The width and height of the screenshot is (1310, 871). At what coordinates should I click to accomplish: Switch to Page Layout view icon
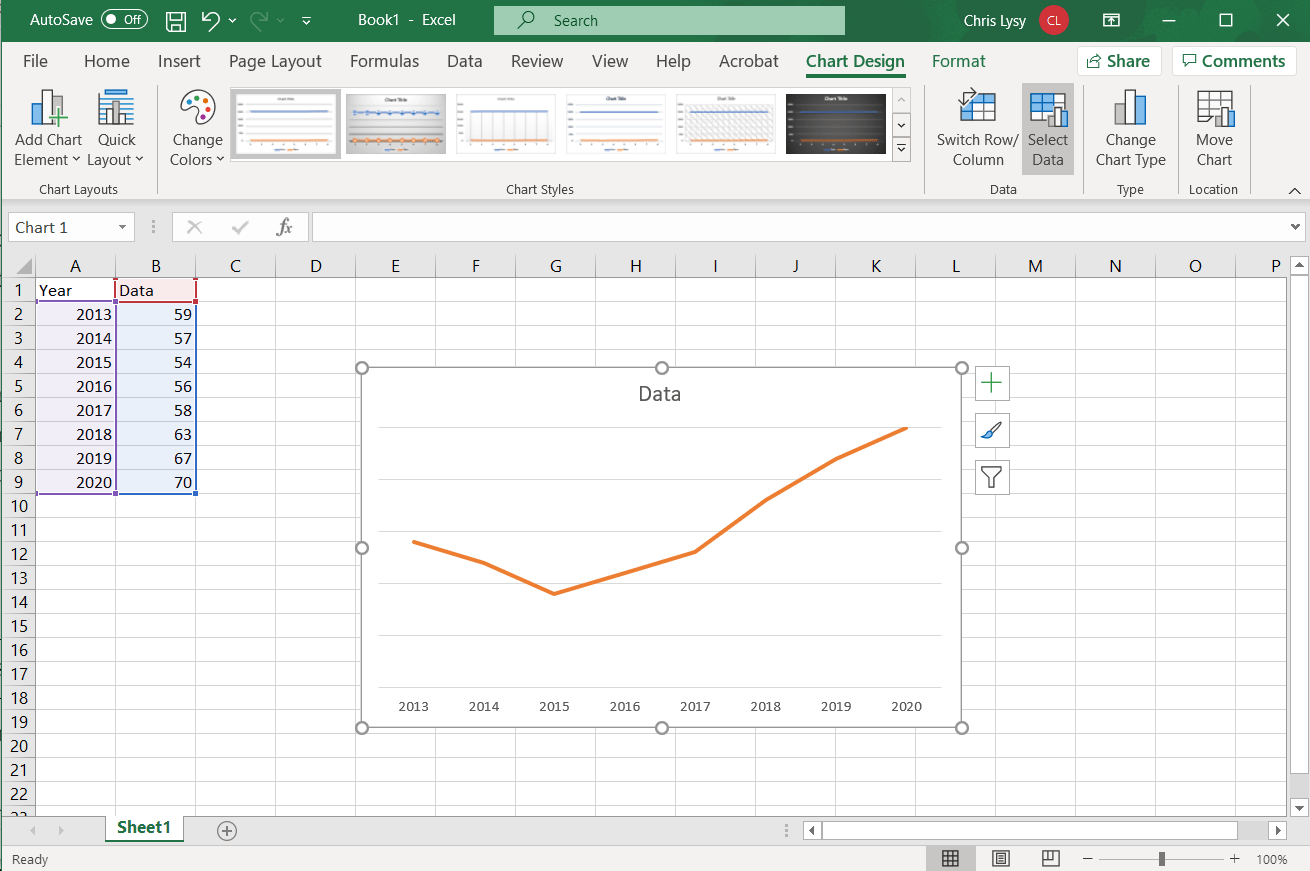click(x=1001, y=858)
